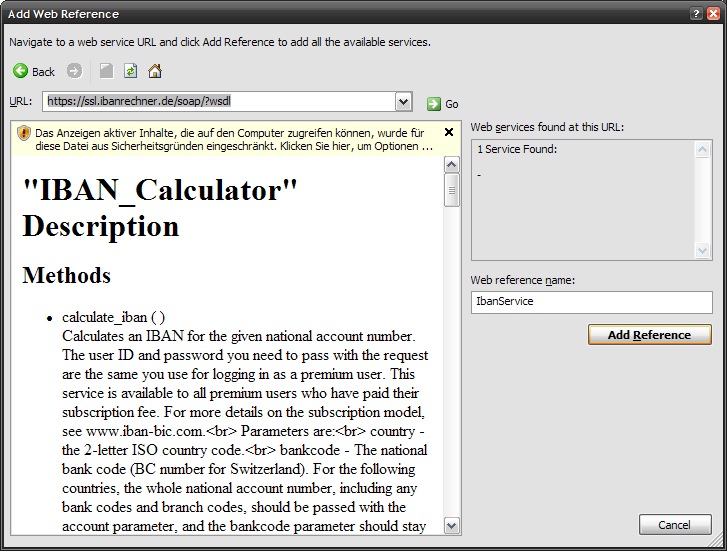727x551 pixels.
Task: Expand the URL history dropdown arrow
Action: tap(402, 101)
